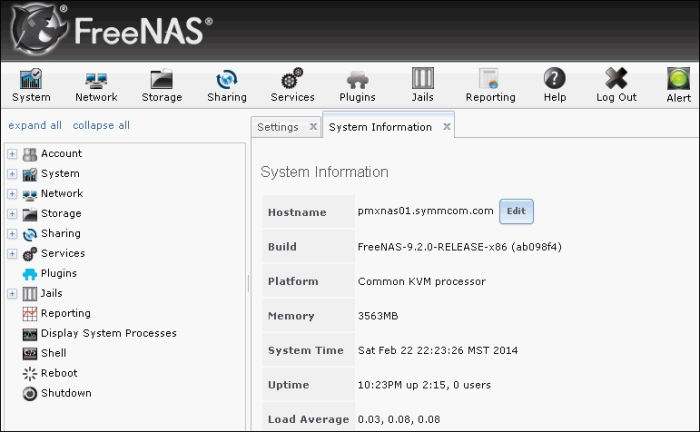Open the Sharing toolbar icon
700x432 pixels.
pos(227,79)
